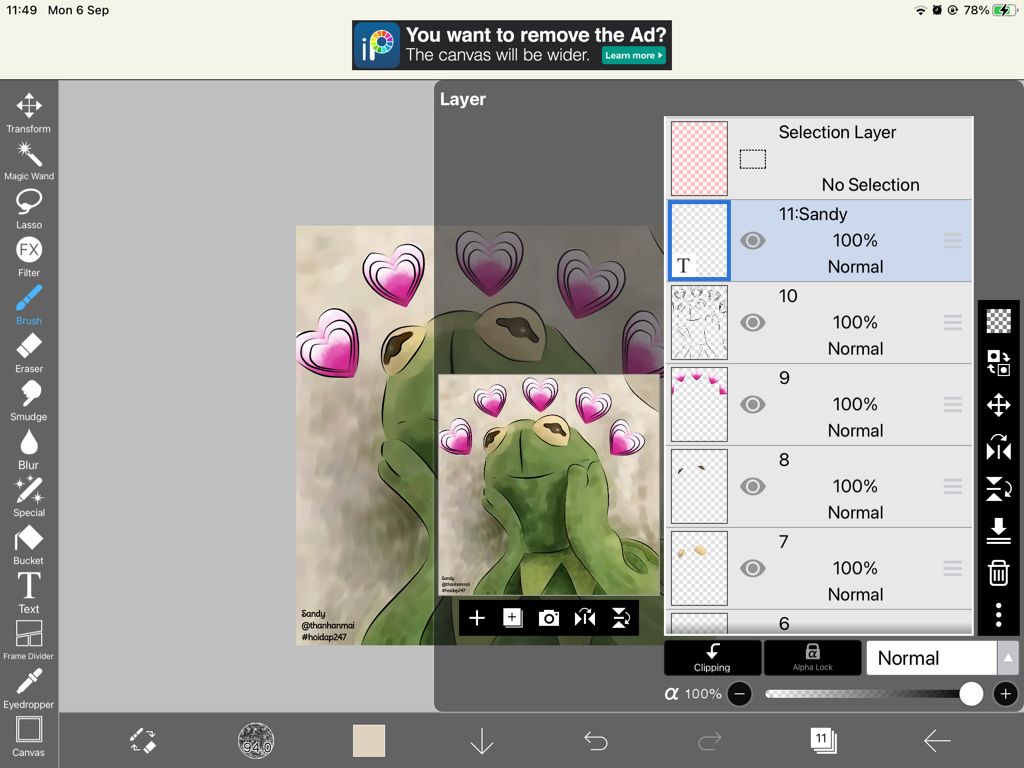Flip layer horizontally in right toolbar
1024x768 pixels.
click(x=999, y=448)
